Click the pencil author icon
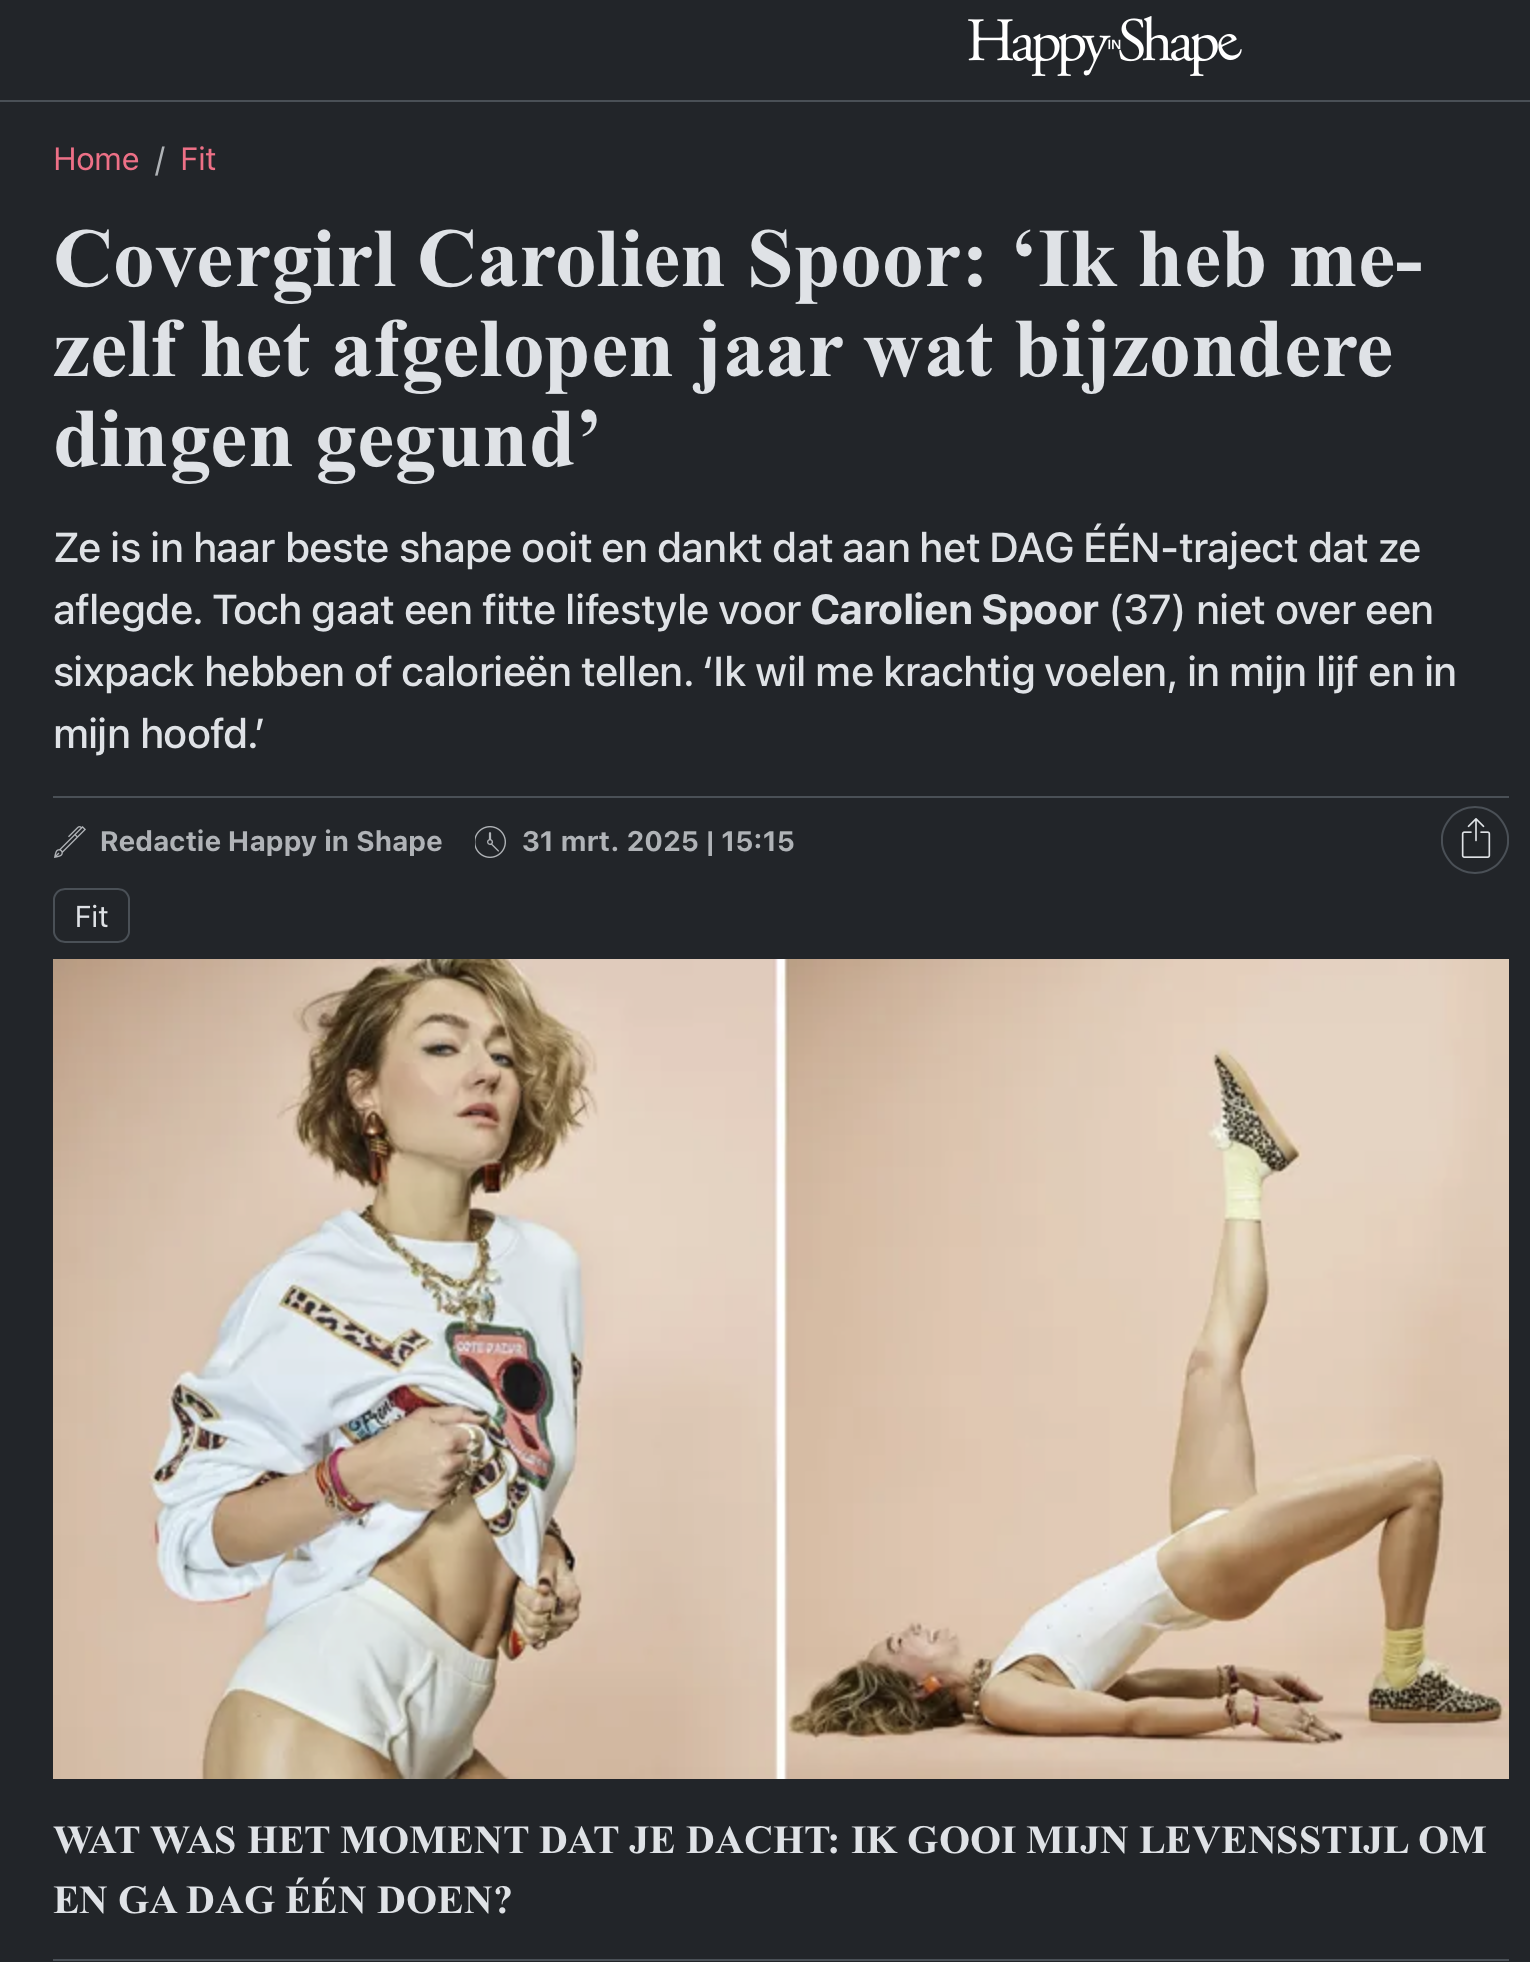The image size is (1530, 1962). 69,842
